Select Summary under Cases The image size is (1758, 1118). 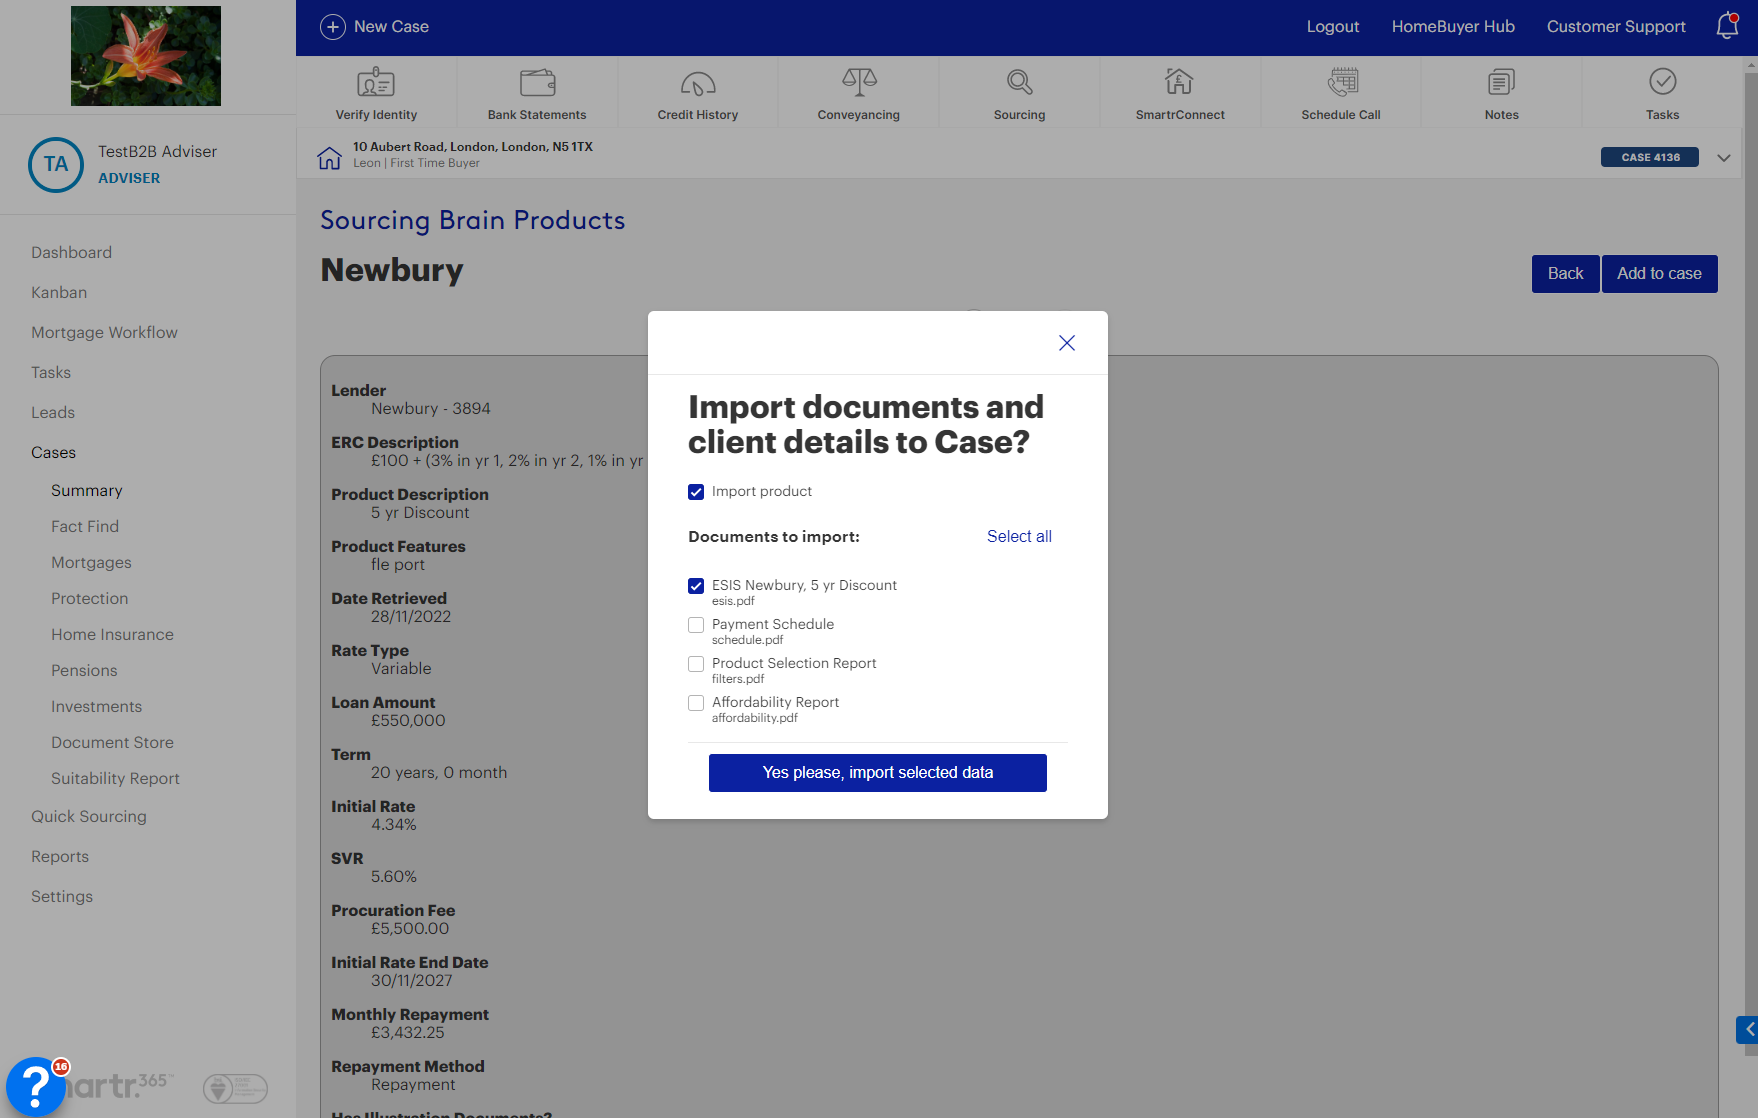click(87, 490)
